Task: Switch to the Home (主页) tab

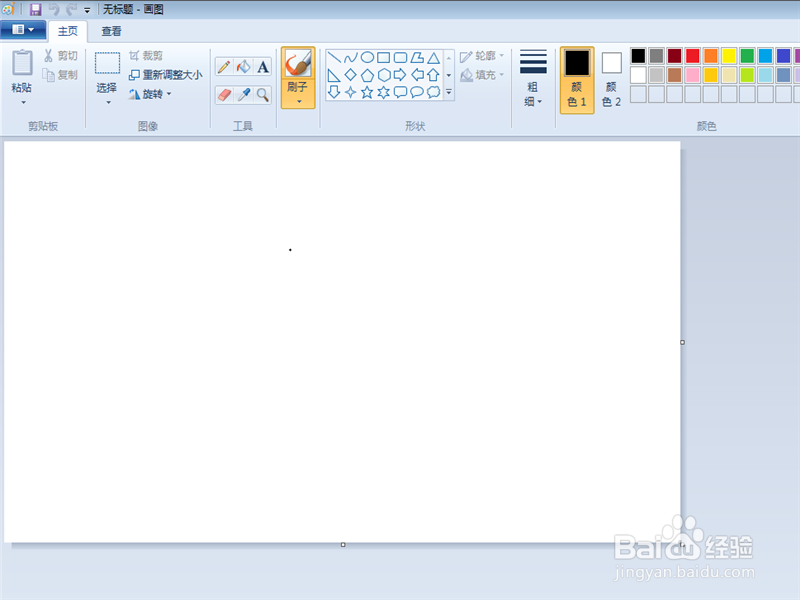Action: [67, 31]
